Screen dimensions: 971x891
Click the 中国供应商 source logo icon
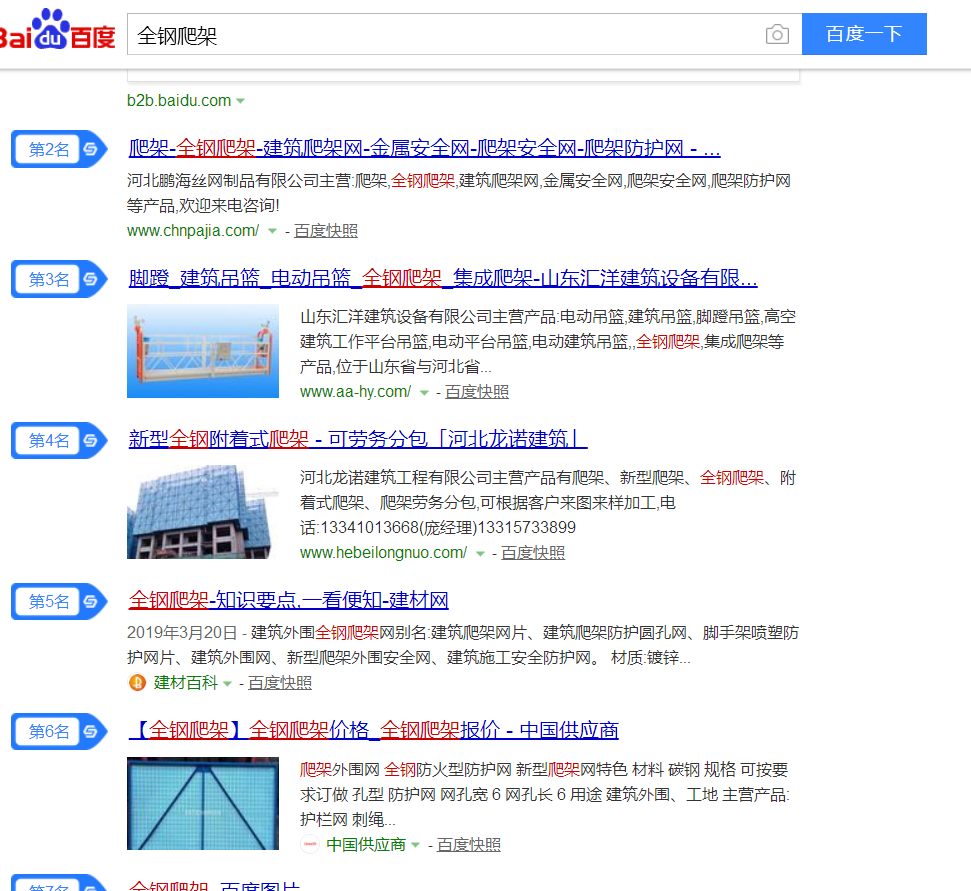coord(310,844)
